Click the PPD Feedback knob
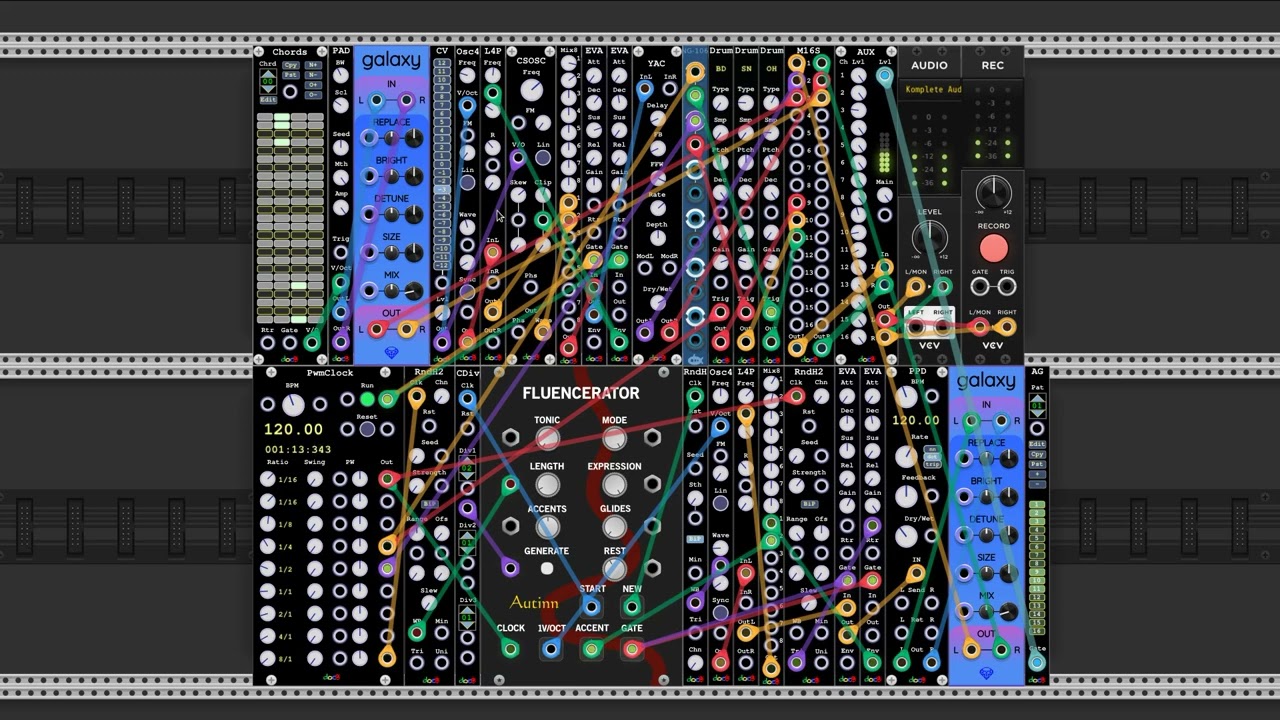 (906, 495)
